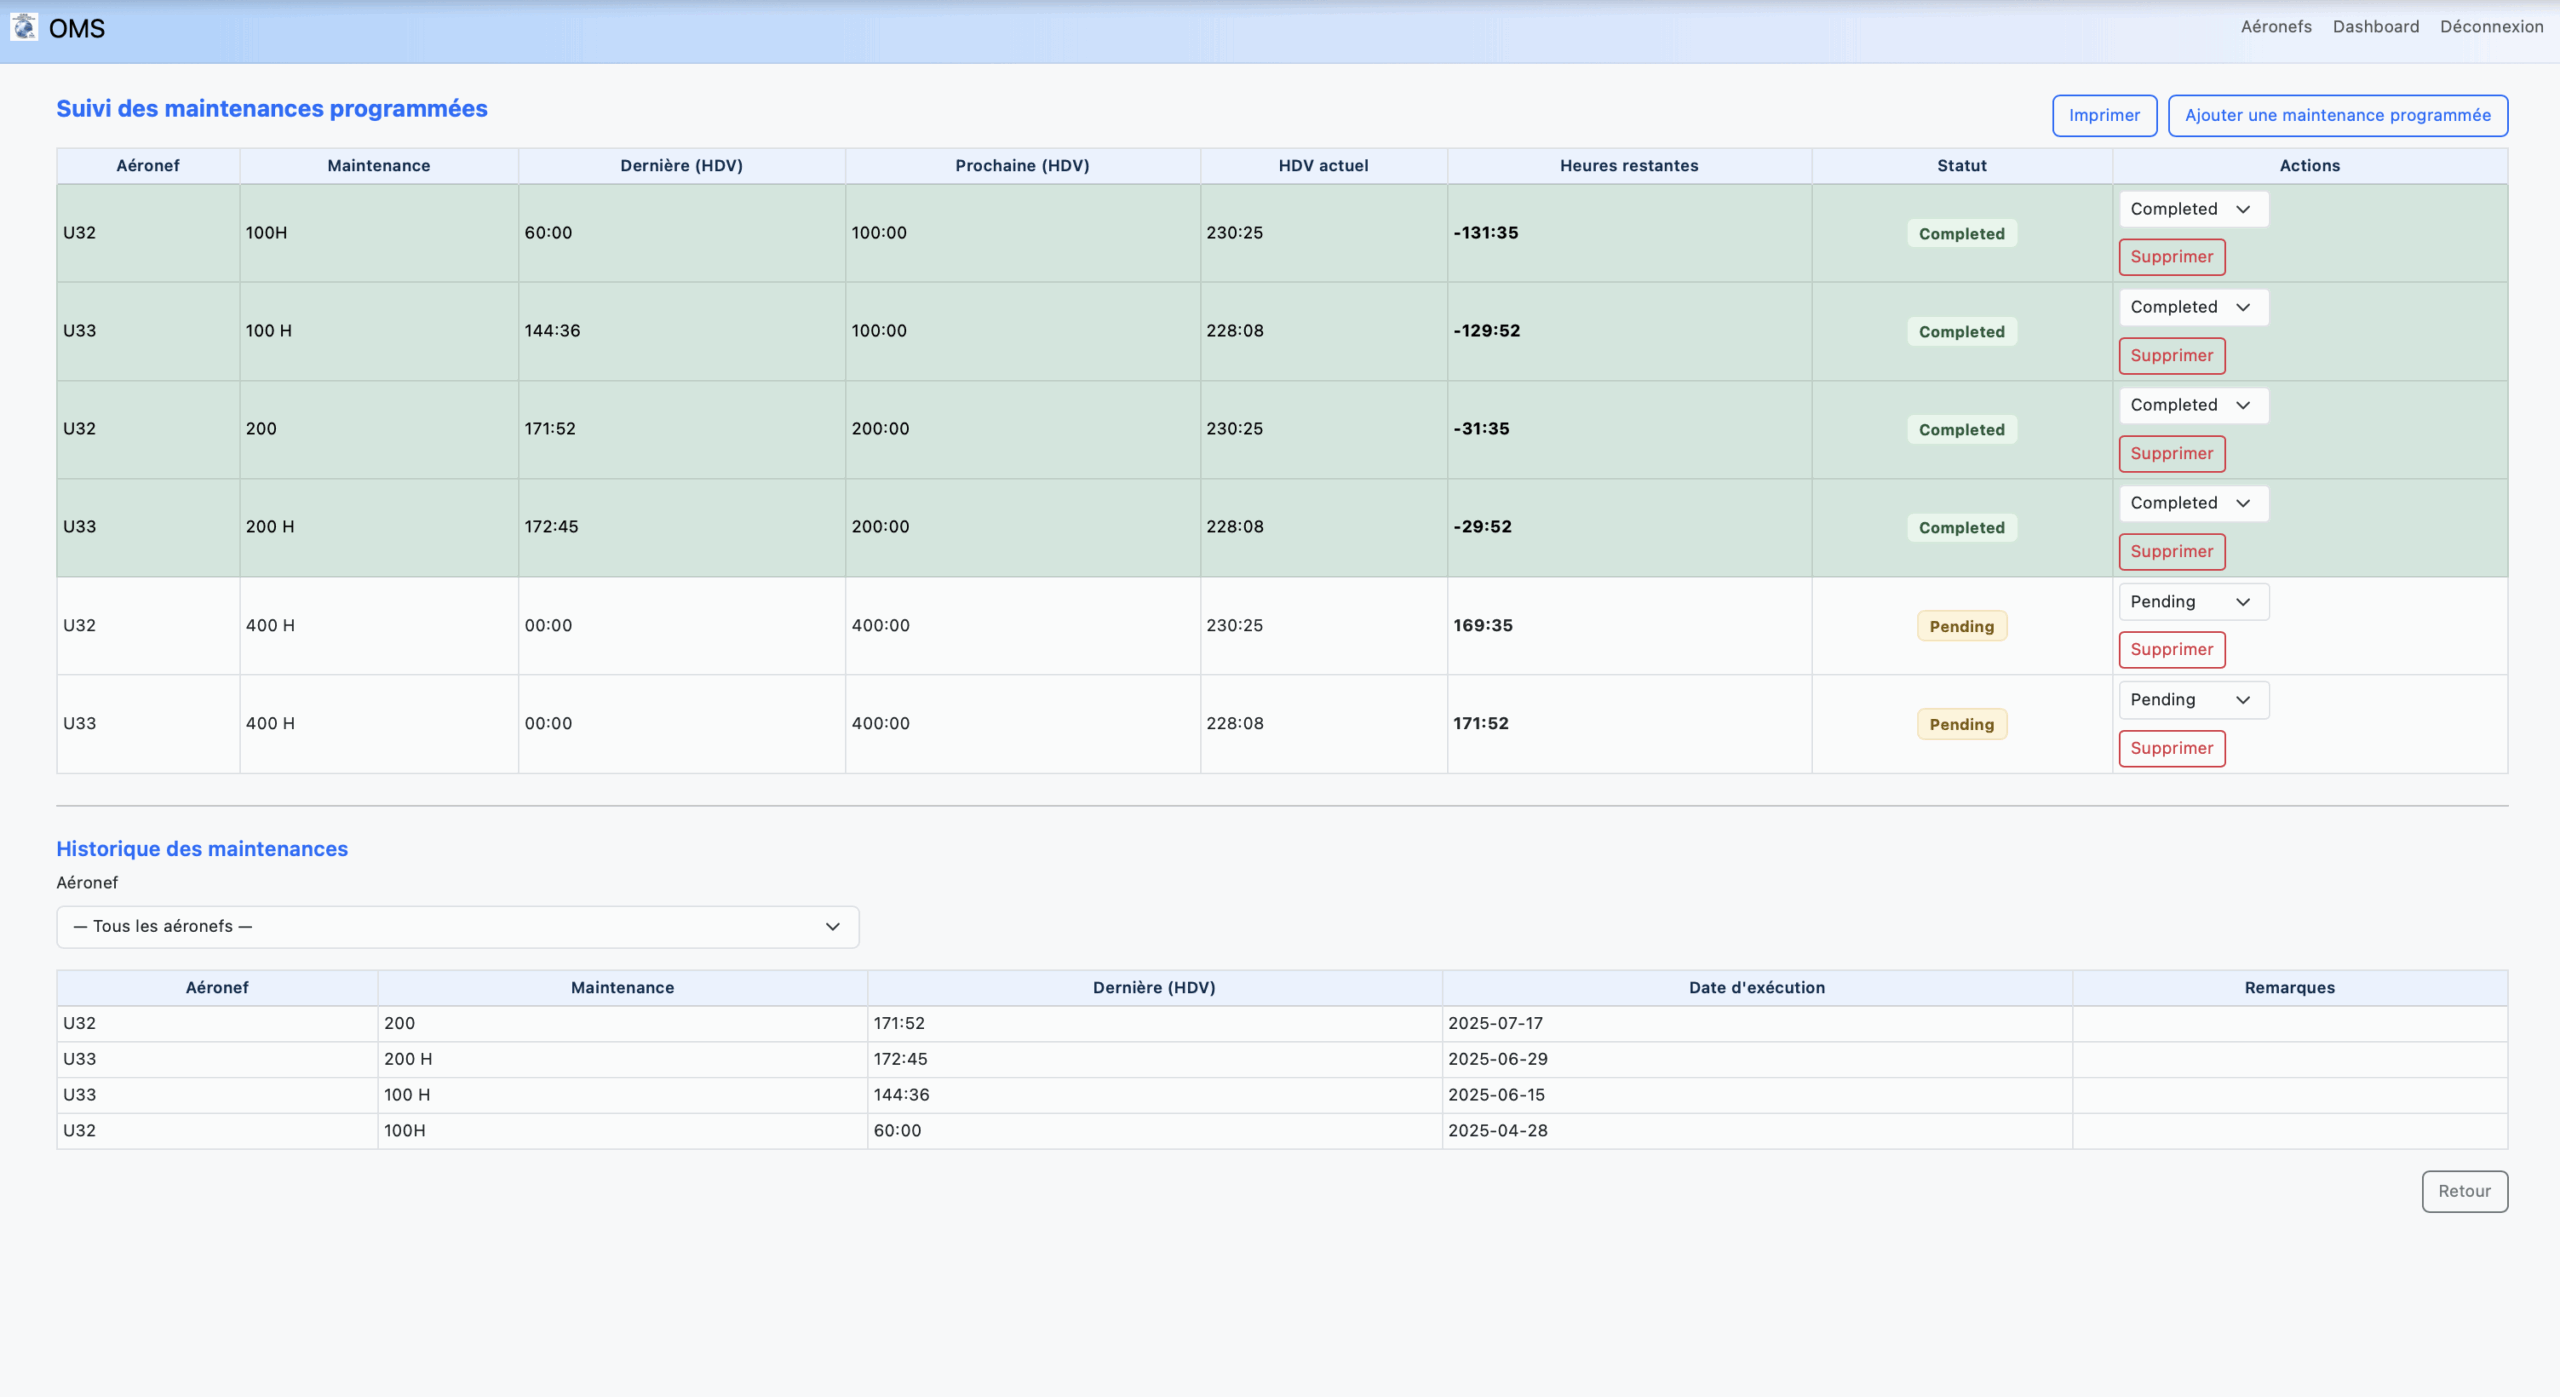Open the Aéronefs menu item

[x=2275, y=27]
